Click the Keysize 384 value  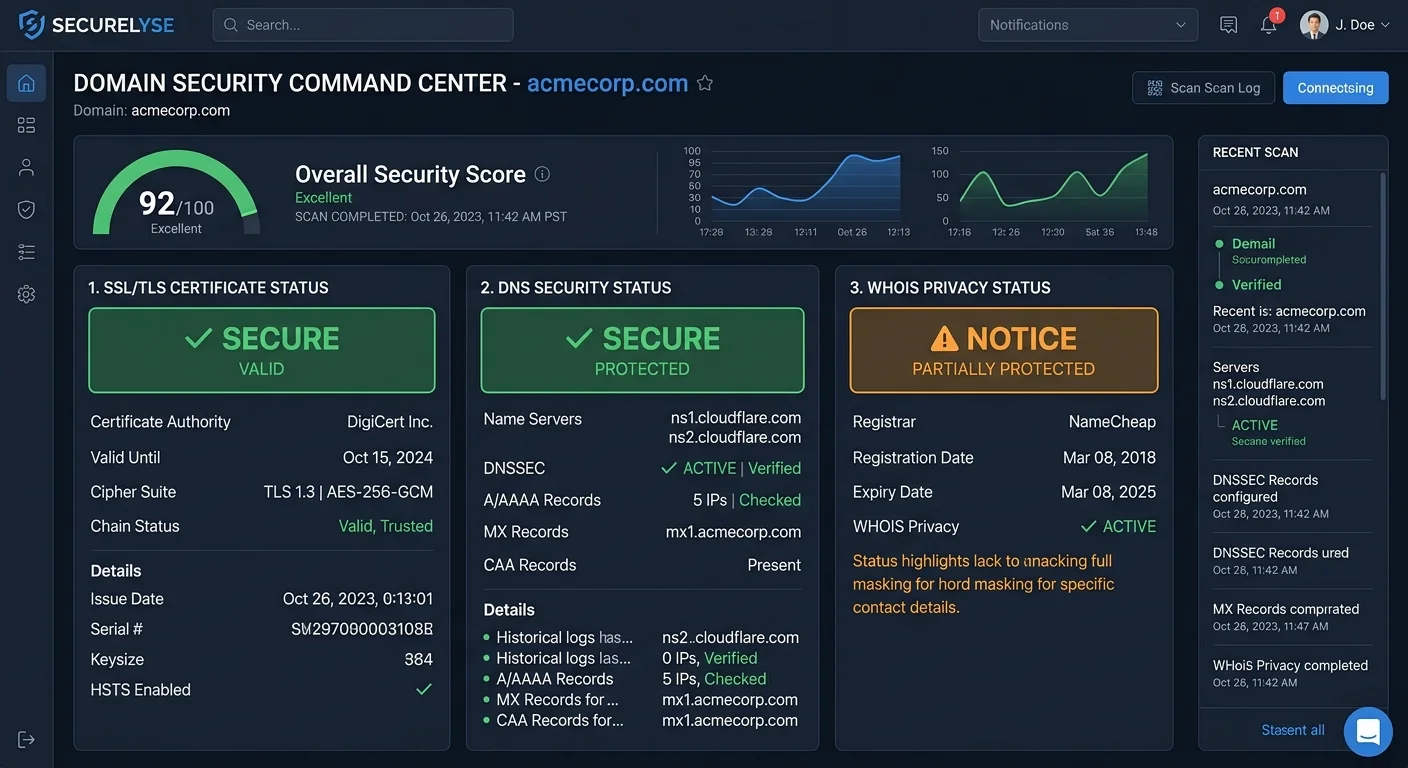(x=418, y=660)
